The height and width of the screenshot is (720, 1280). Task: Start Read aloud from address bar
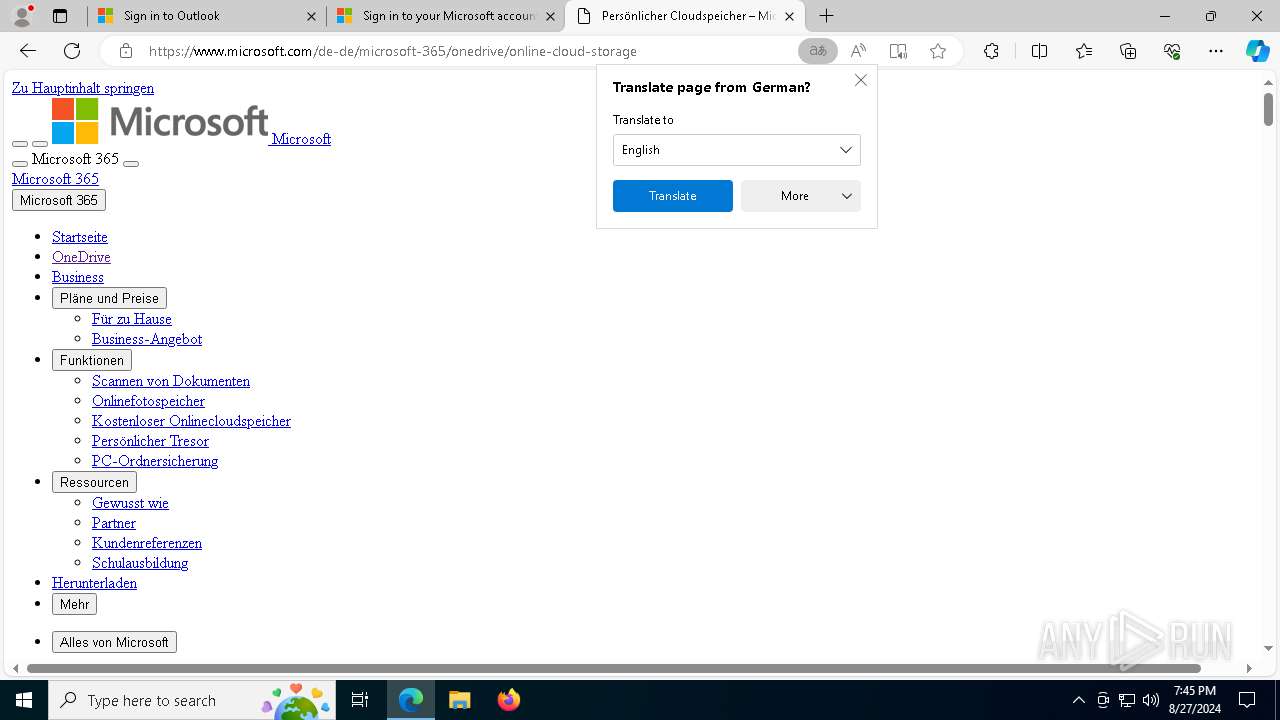pos(858,51)
